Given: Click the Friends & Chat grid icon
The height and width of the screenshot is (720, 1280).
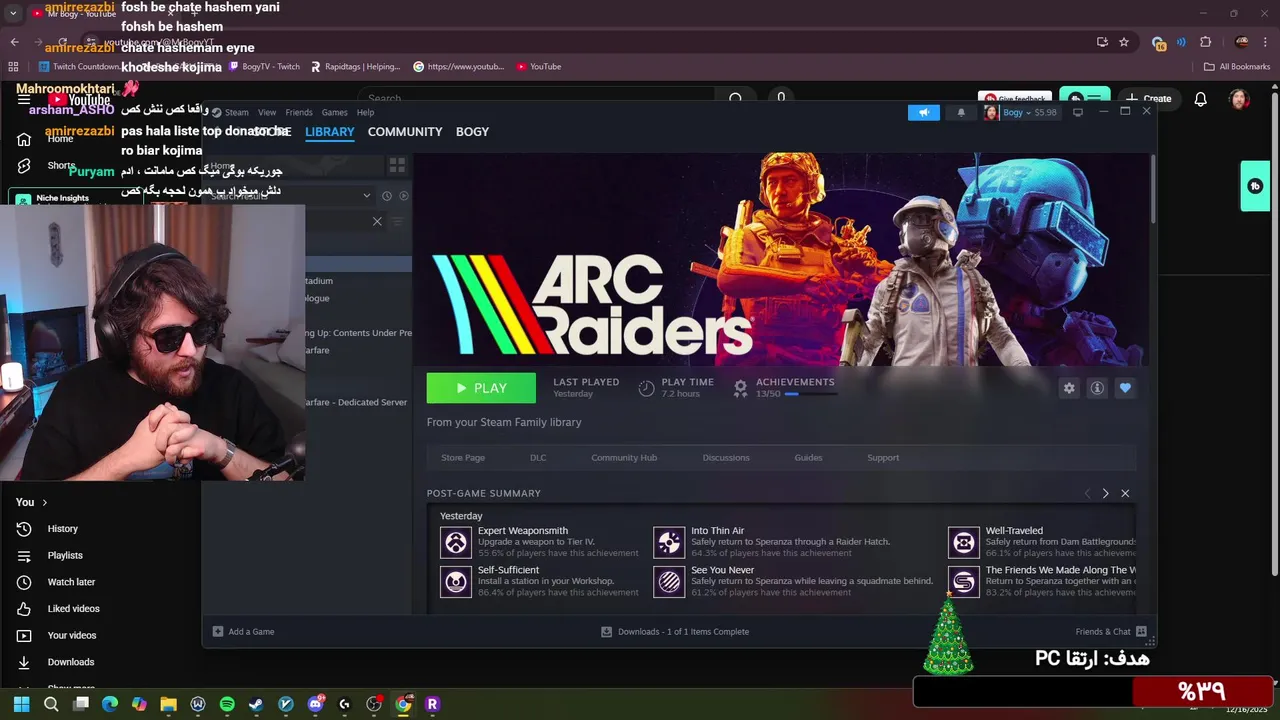Looking at the screenshot, I should [x=1141, y=631].
